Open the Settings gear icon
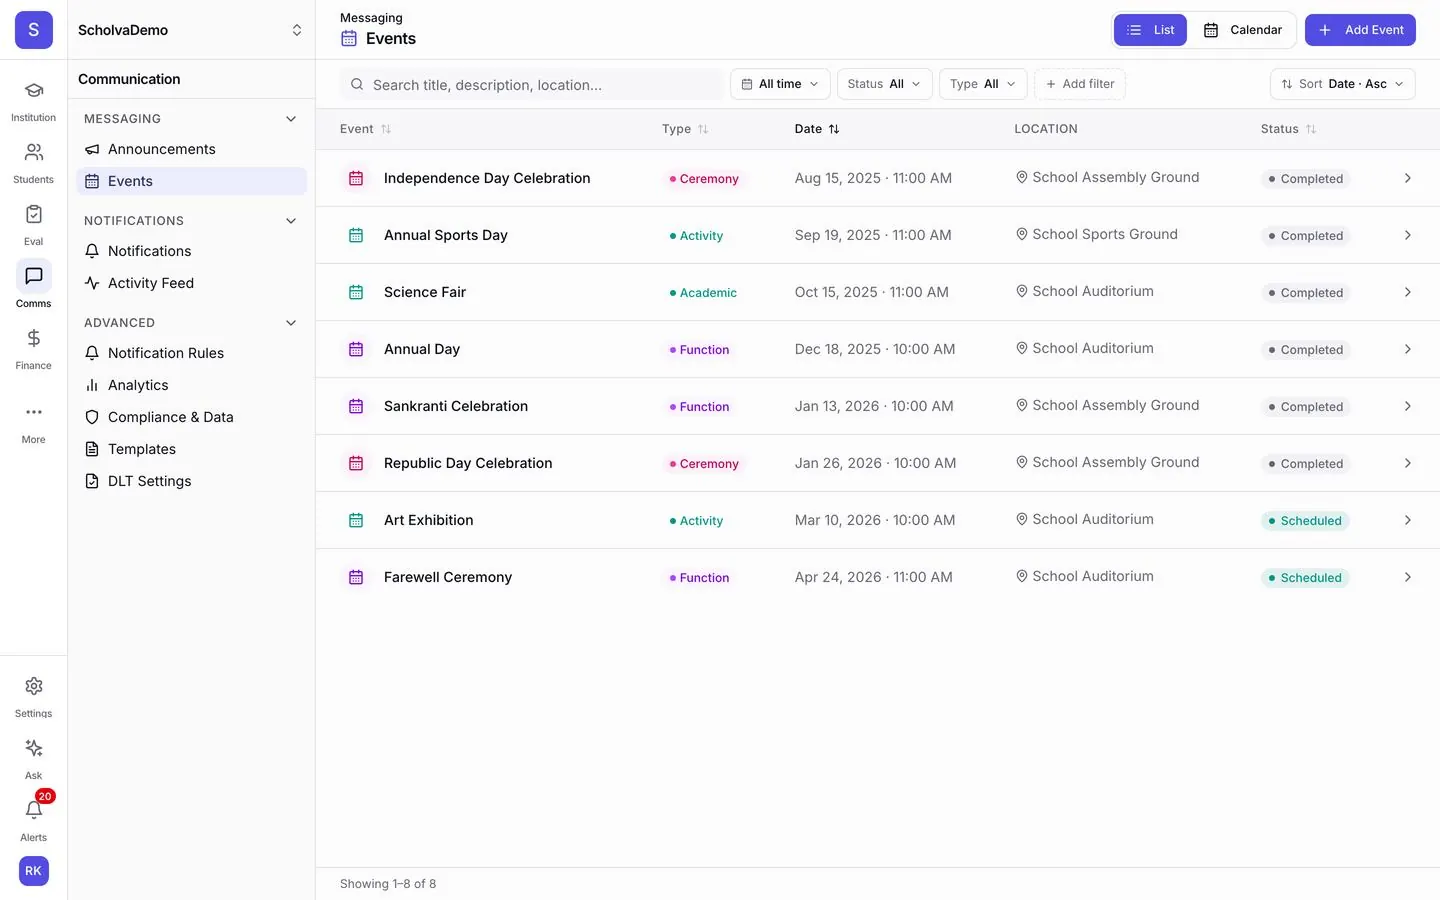Screen dimensions: 1440x900 click(x=33, y=686)
